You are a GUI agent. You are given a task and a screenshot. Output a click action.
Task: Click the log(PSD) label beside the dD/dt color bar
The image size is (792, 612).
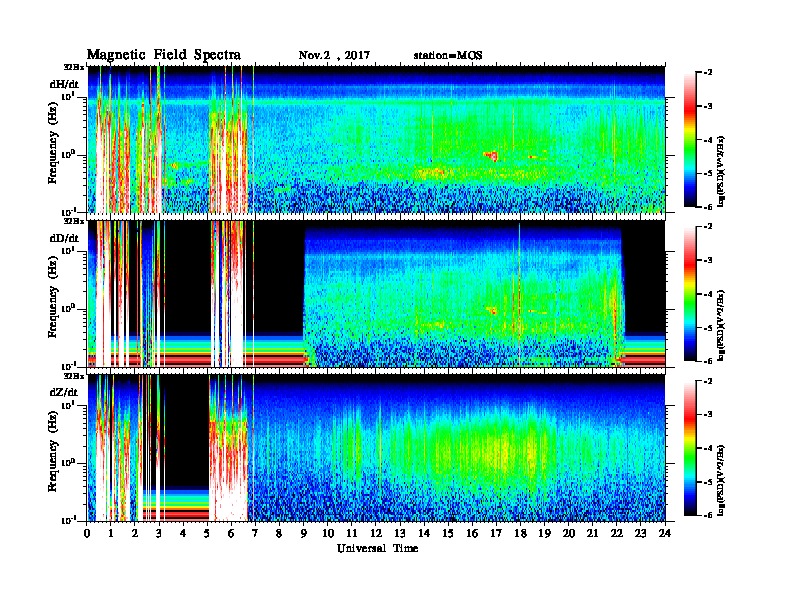(x=721, y=325)
